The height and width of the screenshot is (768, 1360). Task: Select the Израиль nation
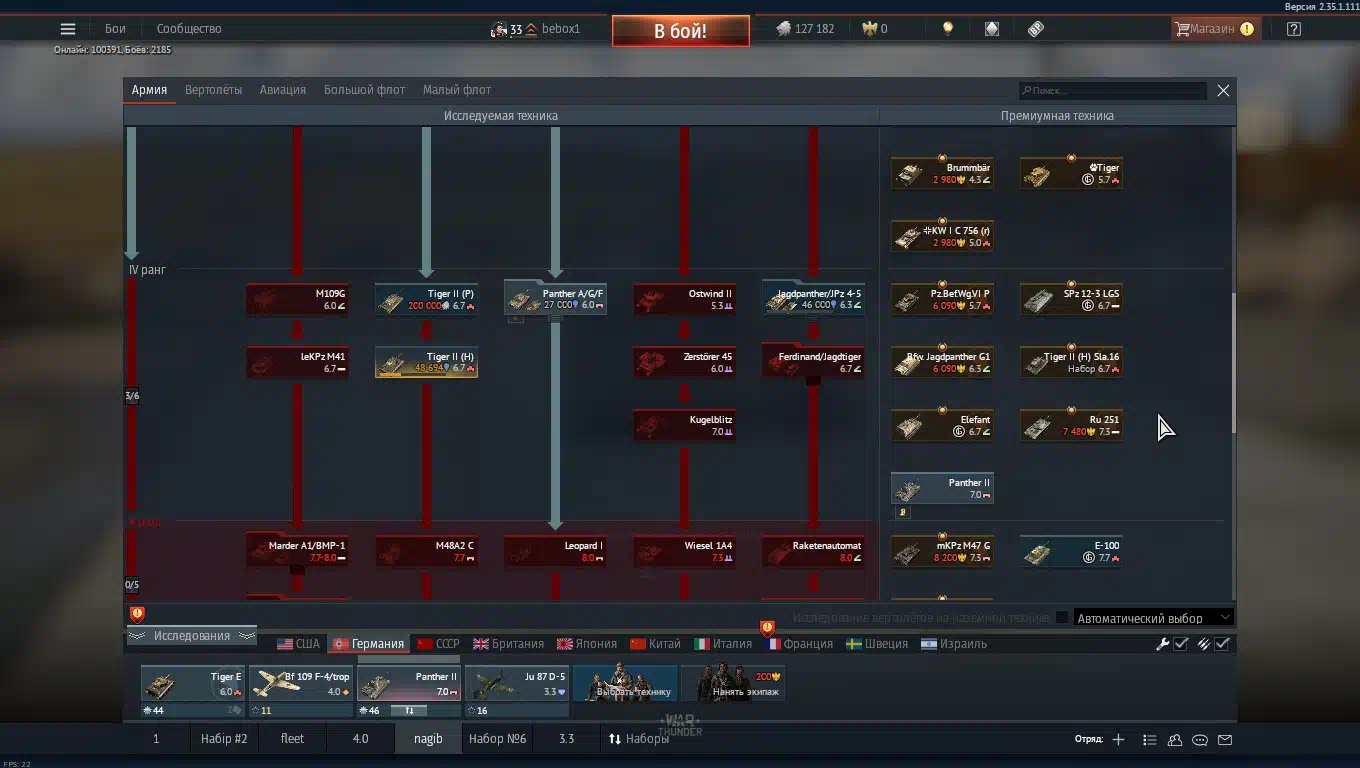point(954,644)
